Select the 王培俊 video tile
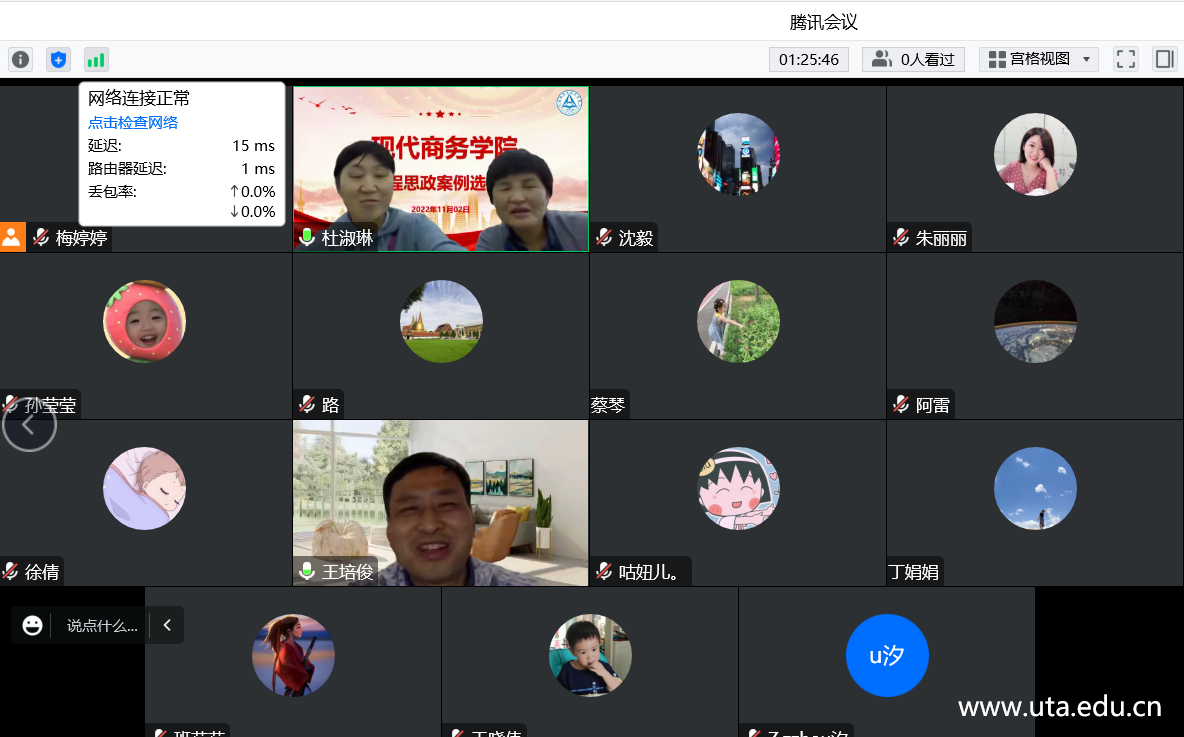 pos(440,500)
